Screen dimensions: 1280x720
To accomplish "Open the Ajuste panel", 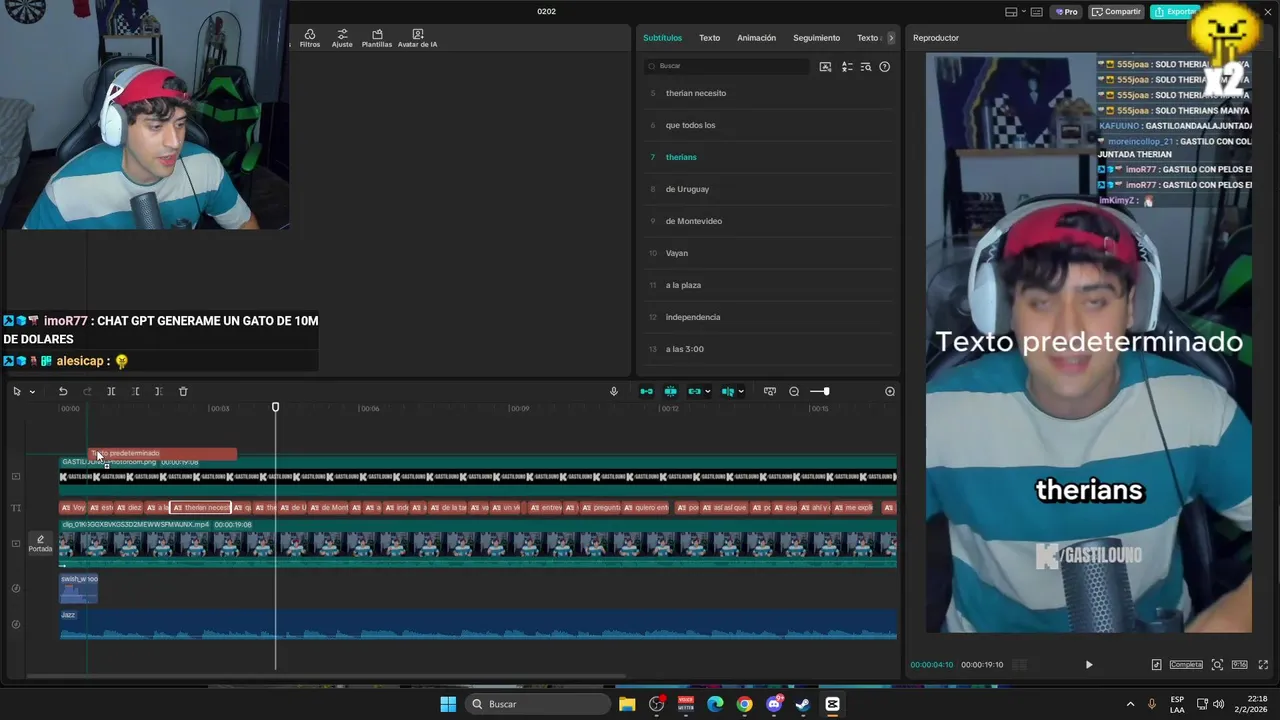I will tap(342, 38).
